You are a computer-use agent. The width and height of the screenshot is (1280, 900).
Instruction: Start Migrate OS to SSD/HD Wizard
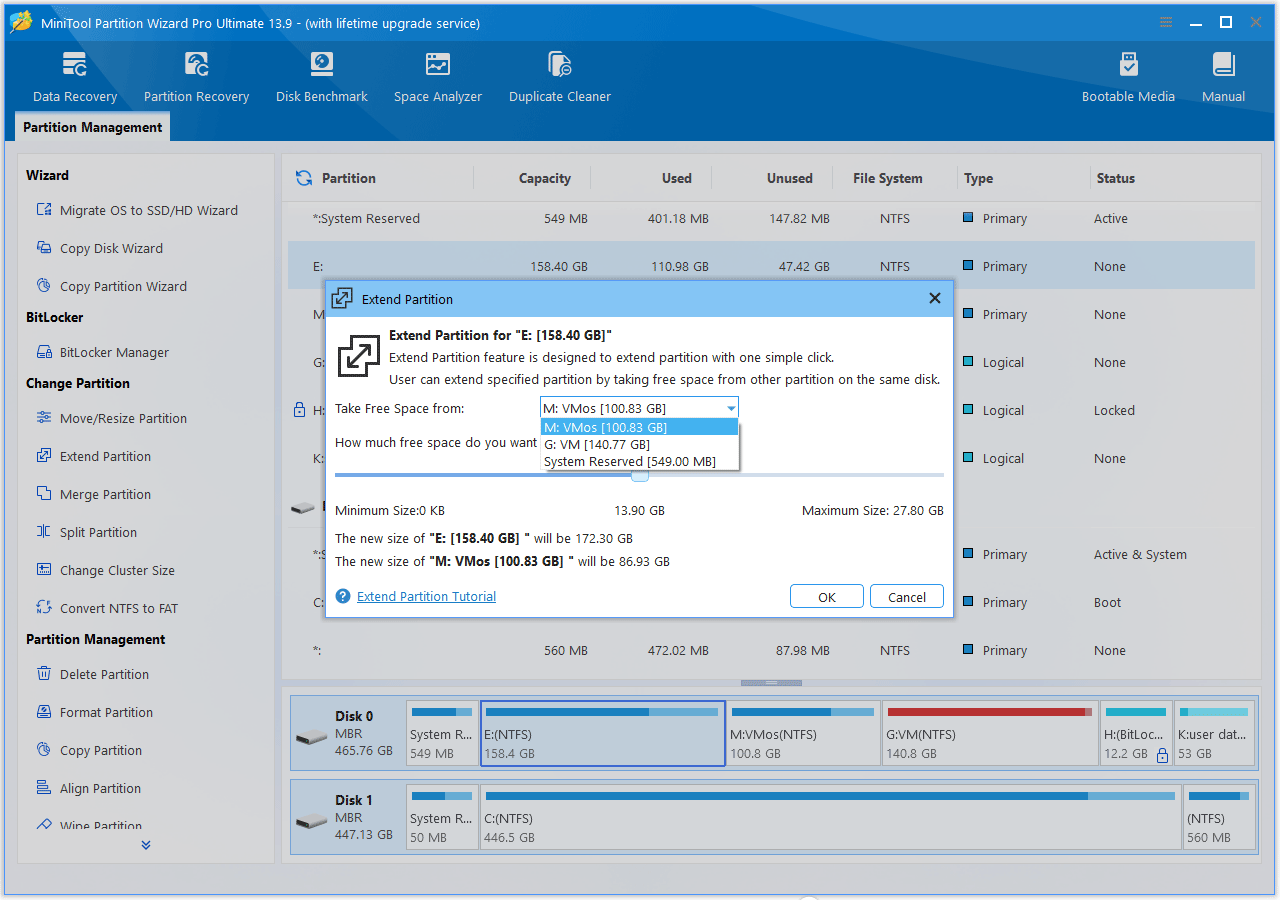137,210
